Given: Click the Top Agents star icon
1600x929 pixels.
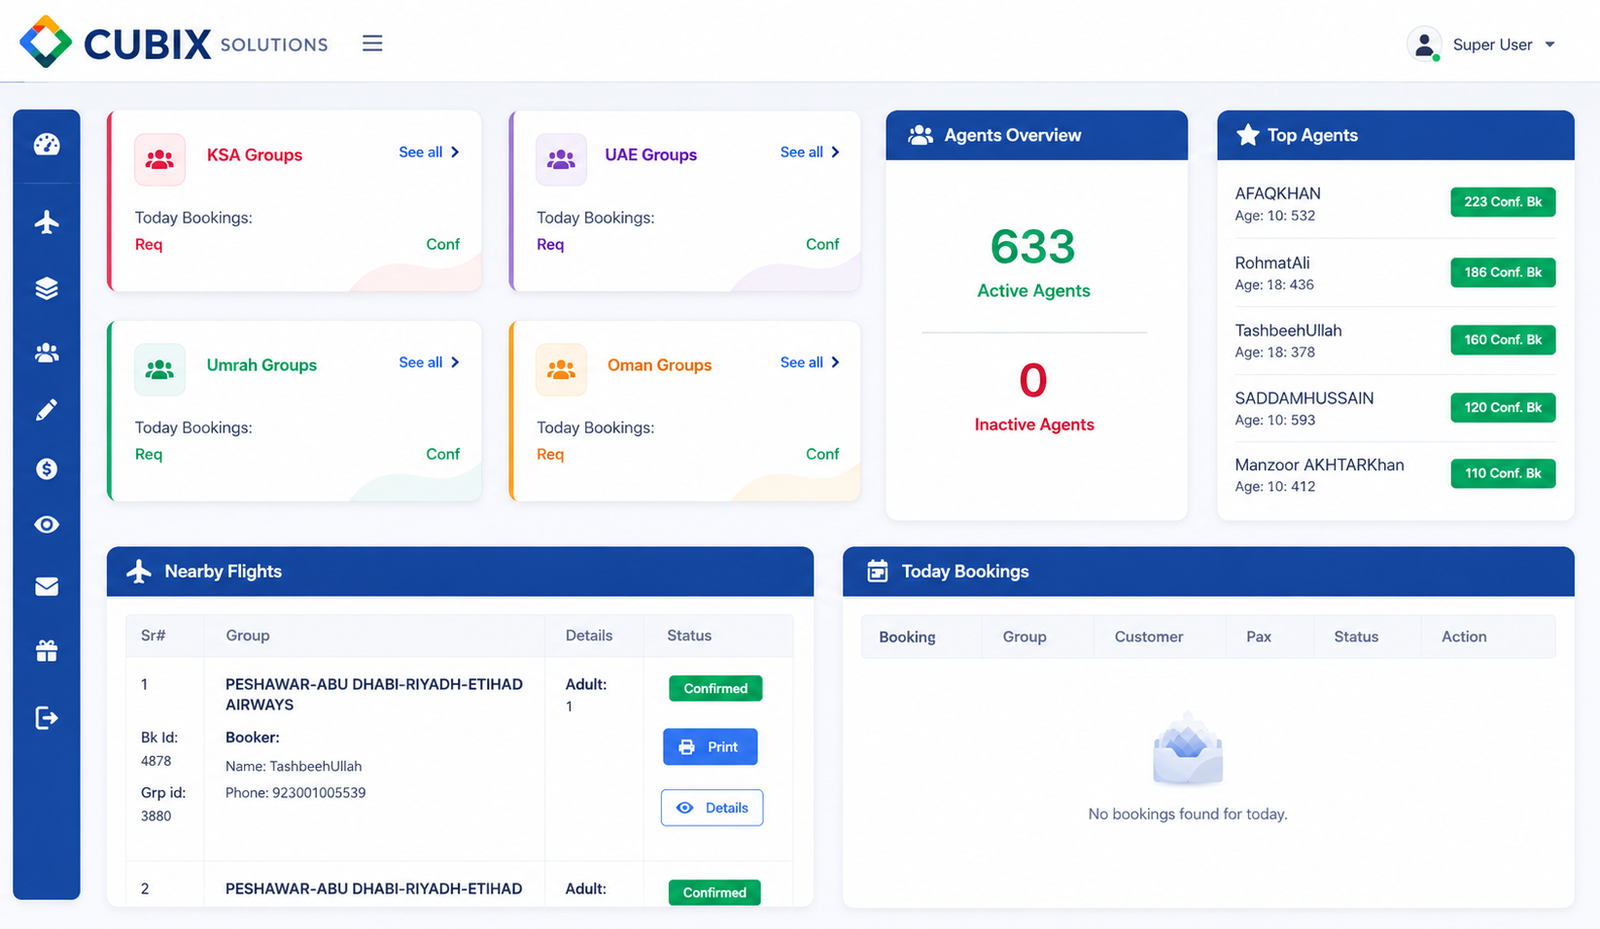Looking at the screenshot, I should point(1247,135).
